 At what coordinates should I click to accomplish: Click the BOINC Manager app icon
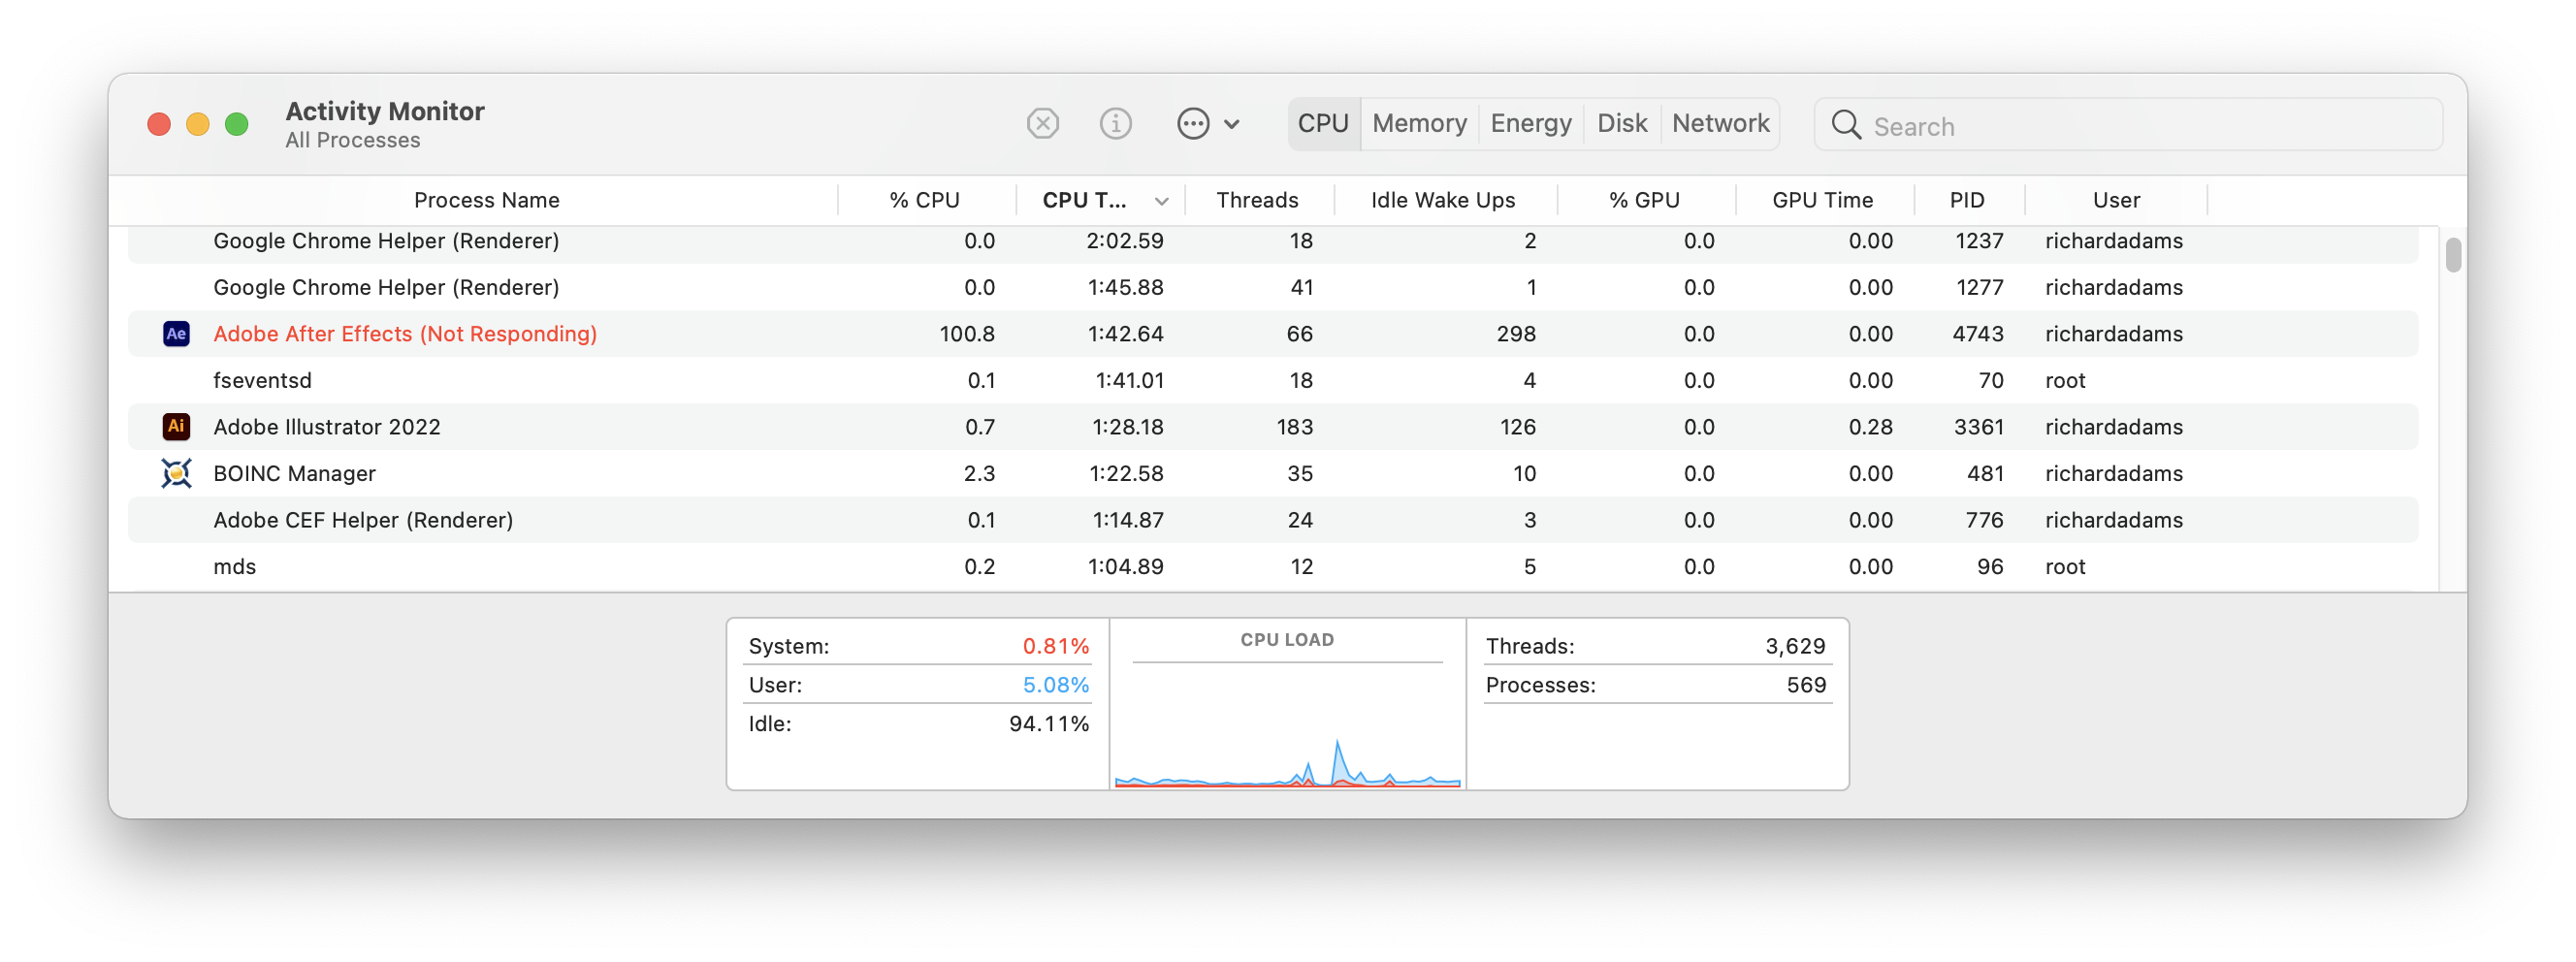coord(176,473)
